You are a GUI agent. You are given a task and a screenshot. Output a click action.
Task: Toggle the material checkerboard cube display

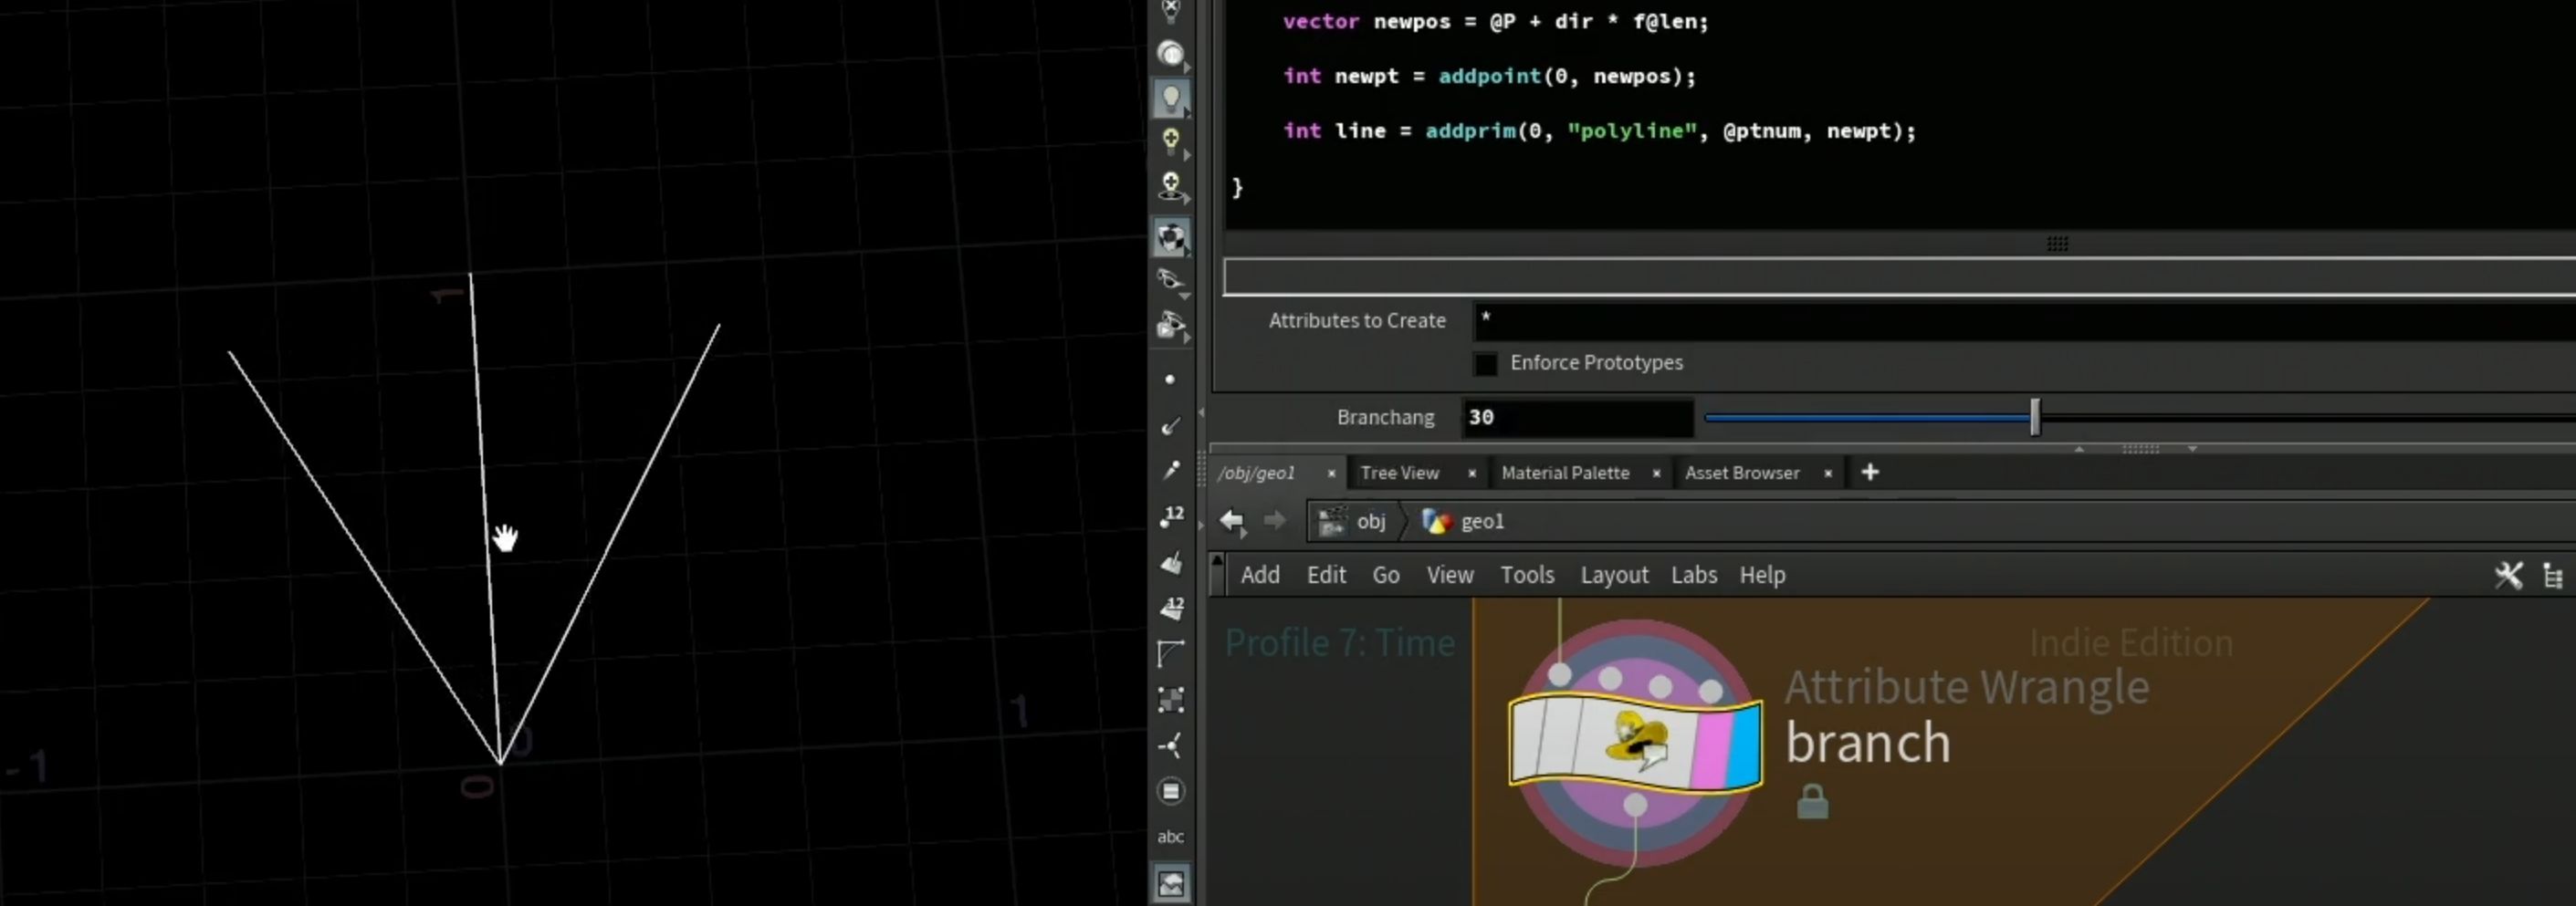(1171, 237)
